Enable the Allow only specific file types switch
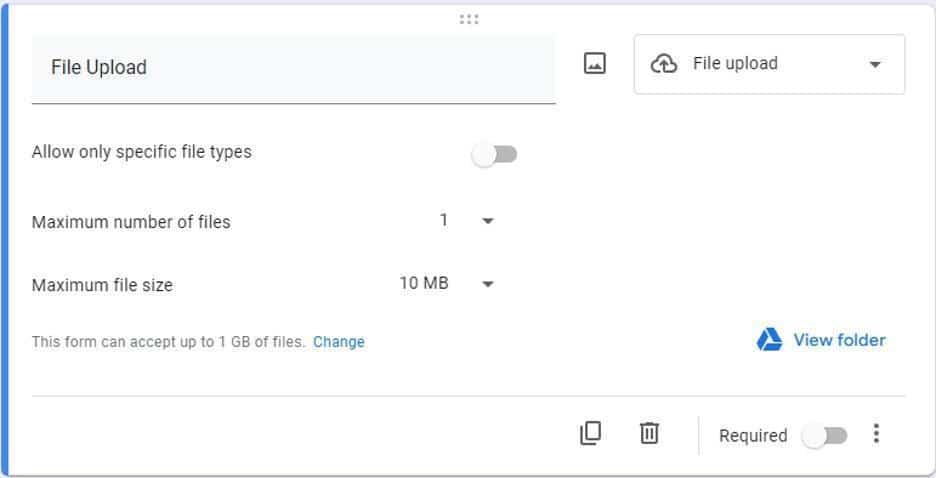This screenshot has width=936, height=478. tap(495, 154)
